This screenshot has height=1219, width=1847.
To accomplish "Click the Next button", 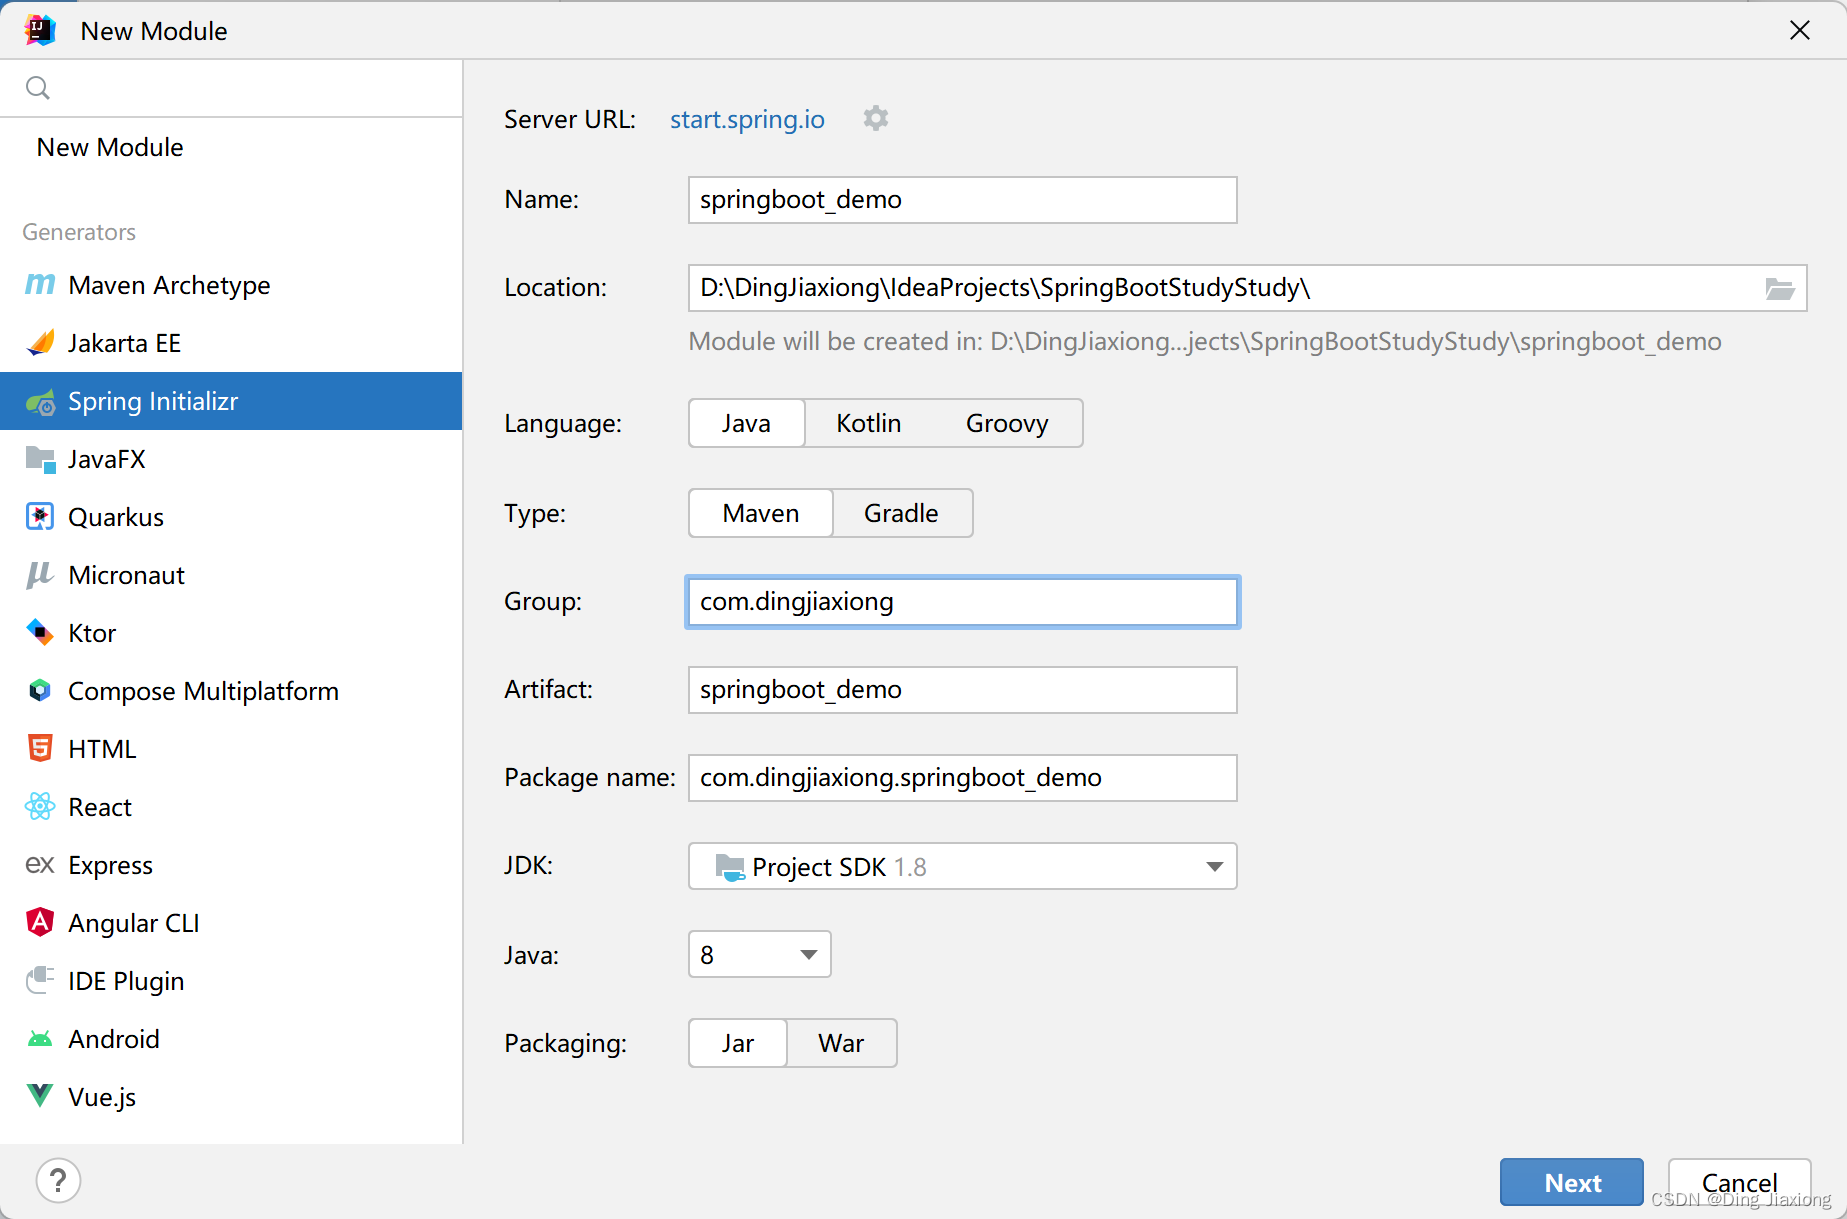I will pyautogui.click(x=1571, y=1182).
